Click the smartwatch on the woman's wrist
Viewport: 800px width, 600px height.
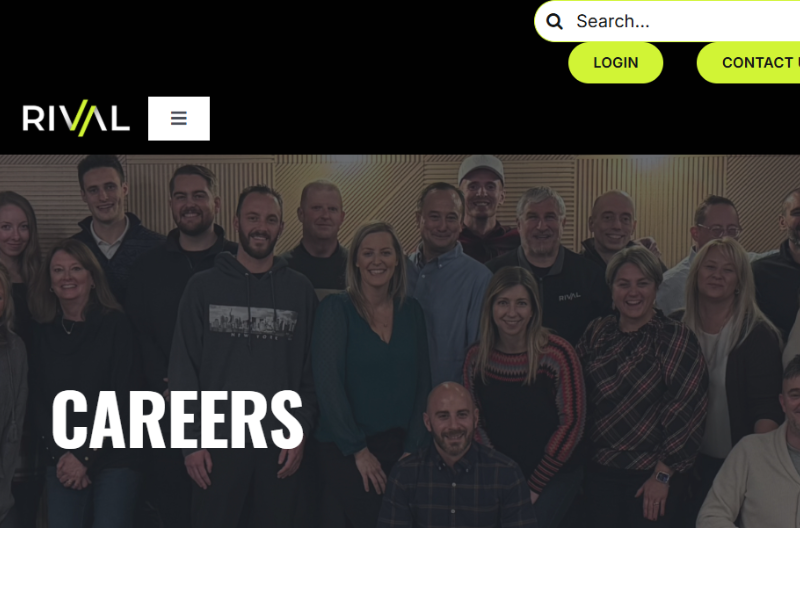[x=662, y=477]
